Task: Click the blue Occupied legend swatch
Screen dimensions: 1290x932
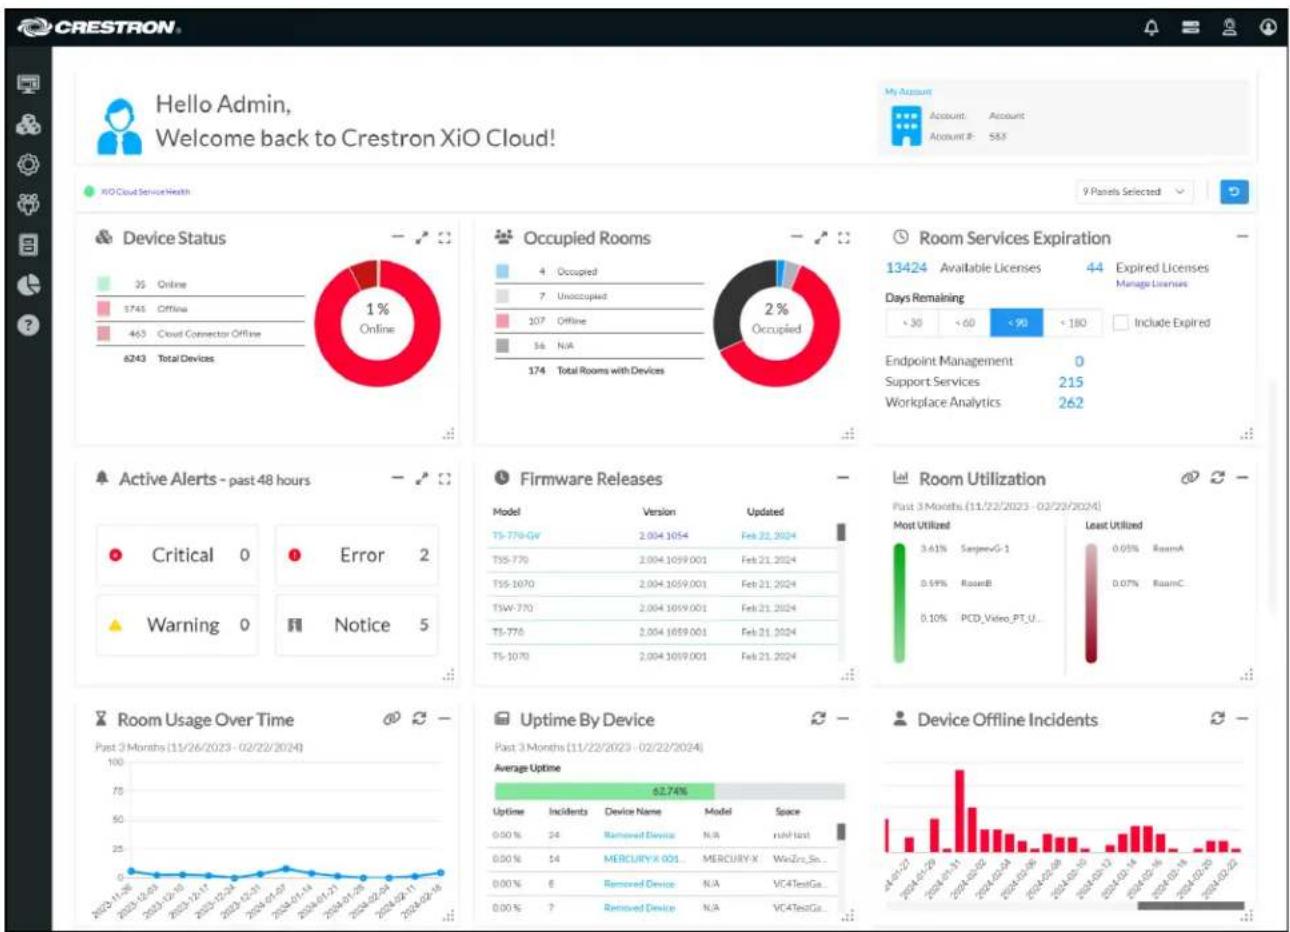Action: pyautogui.click(x=503, y=271)
